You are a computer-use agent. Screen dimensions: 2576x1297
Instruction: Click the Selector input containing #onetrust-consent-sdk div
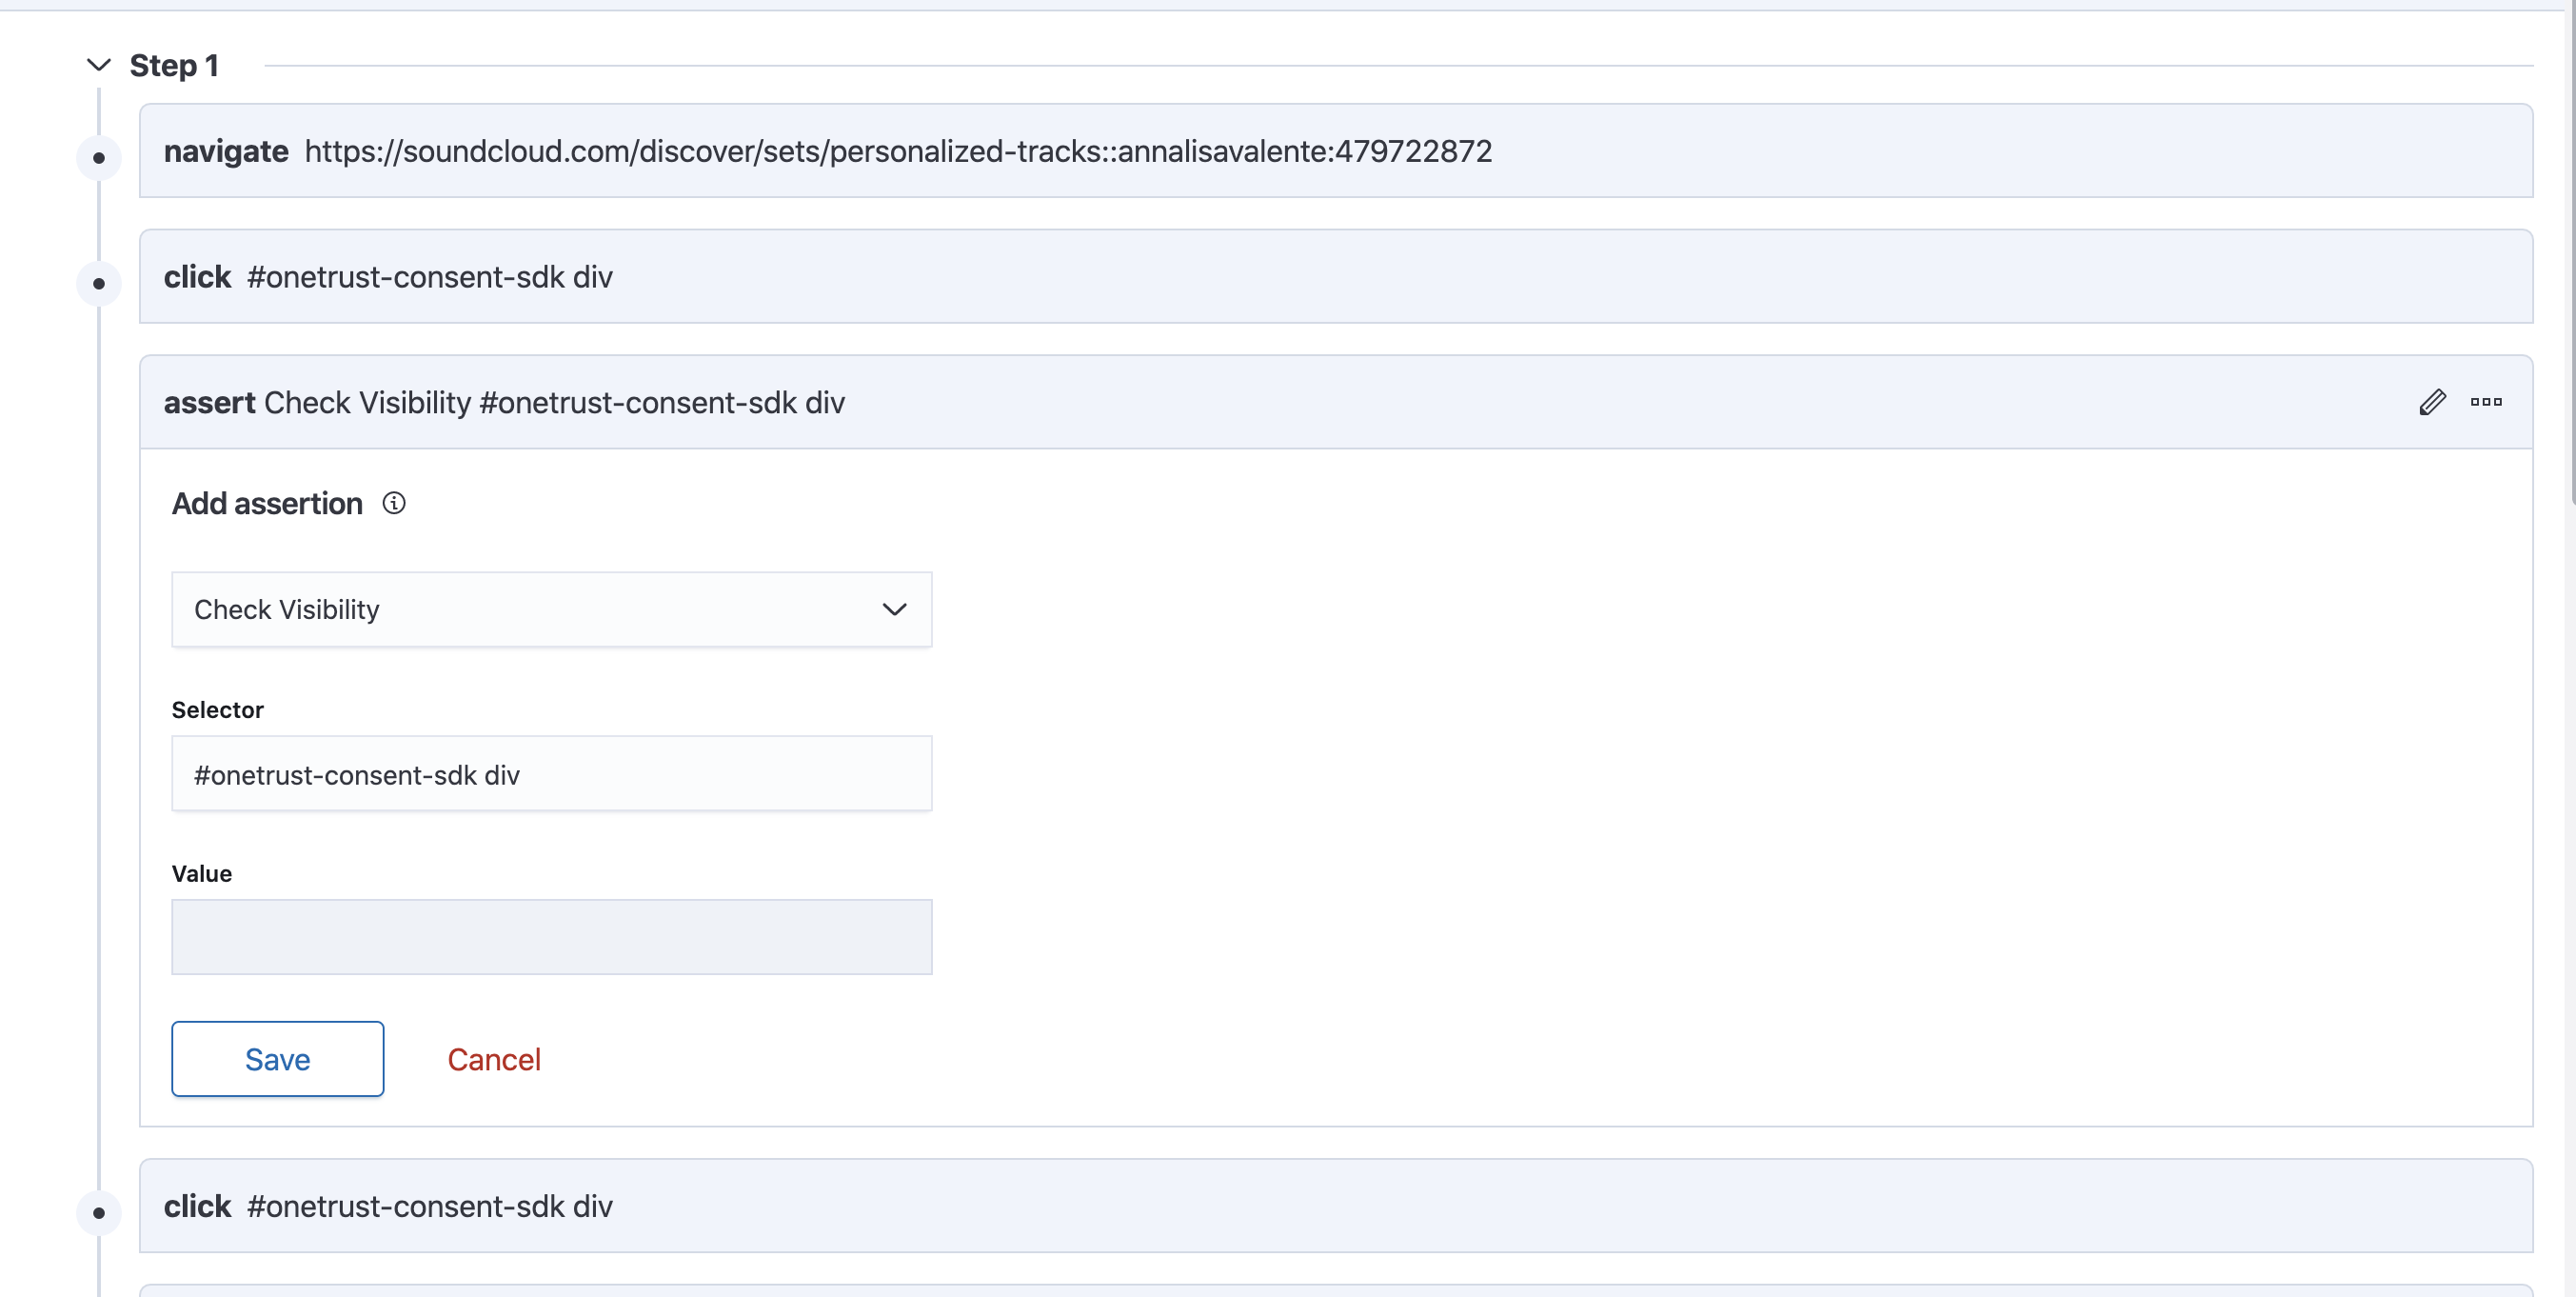click(x=552, y=773)
